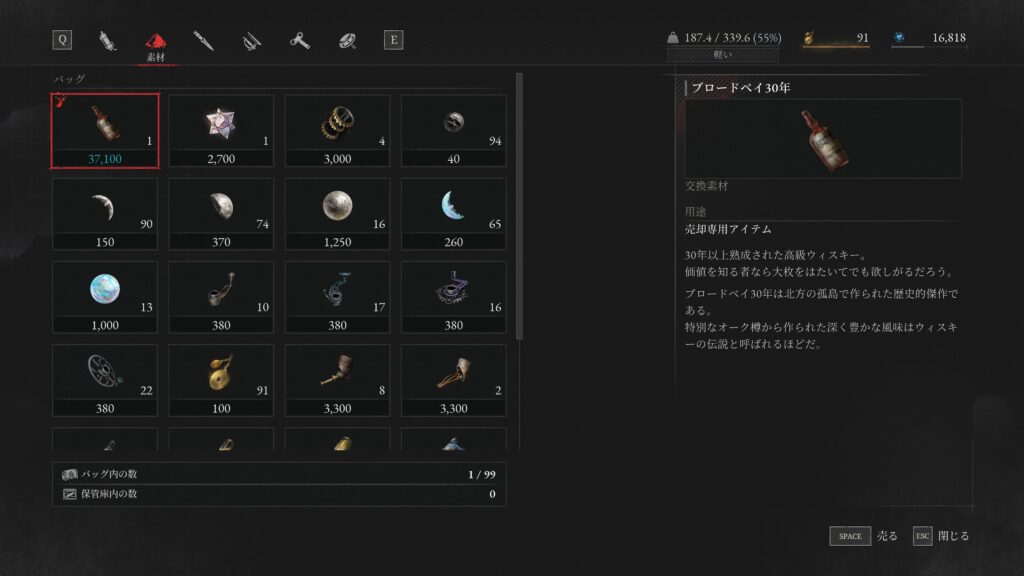The height and width of the screenshot is (576, 1024).
Task: Select the gear cog item with quantity 22
Action: tap(104, 380)
